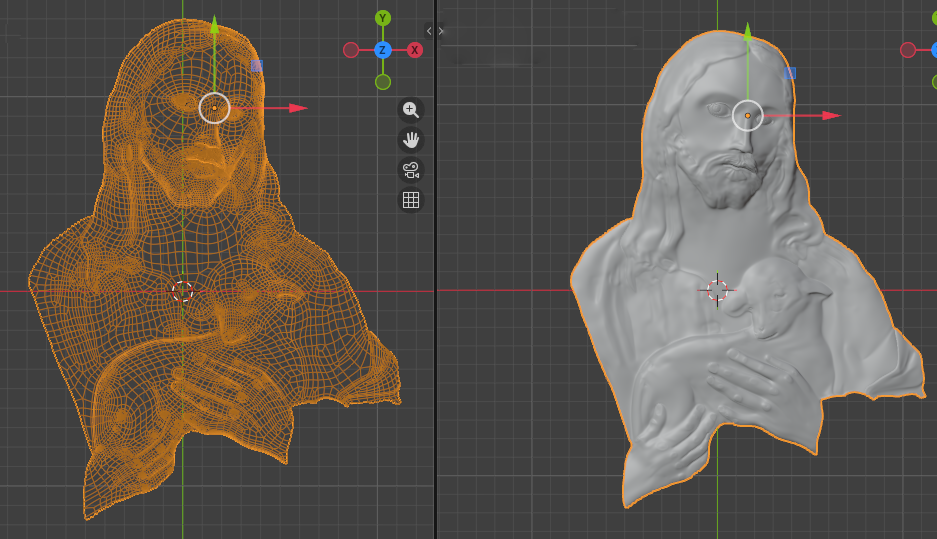
Task: Click the green Y axis on the left navigation gizmo
Action: [383, 18]
